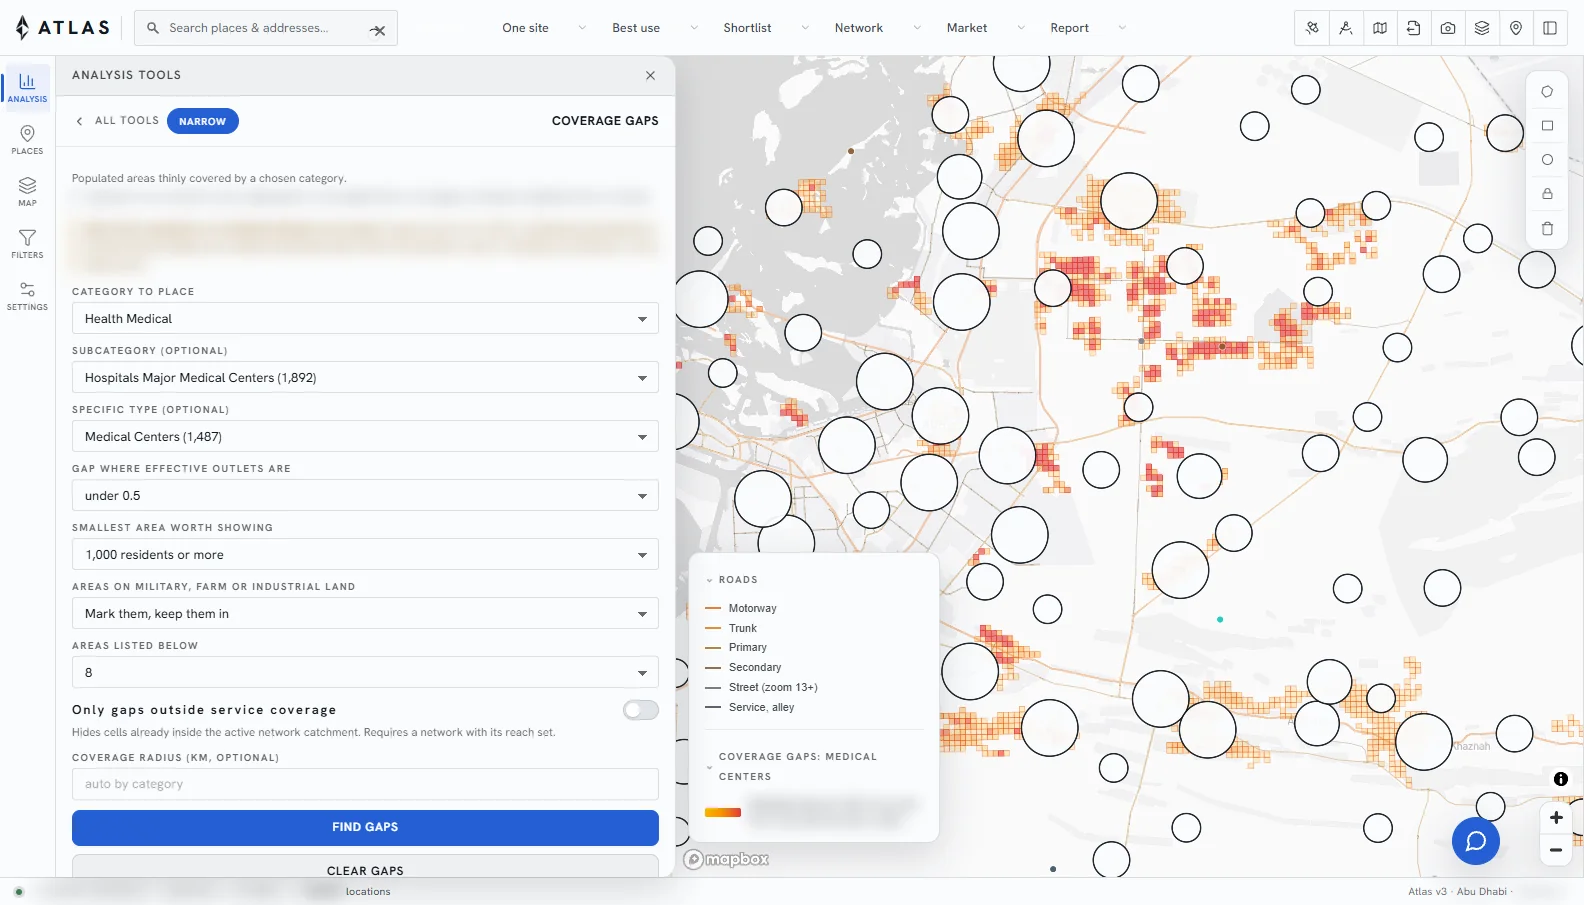Select the circle draw tool

tap(1547, 160)
